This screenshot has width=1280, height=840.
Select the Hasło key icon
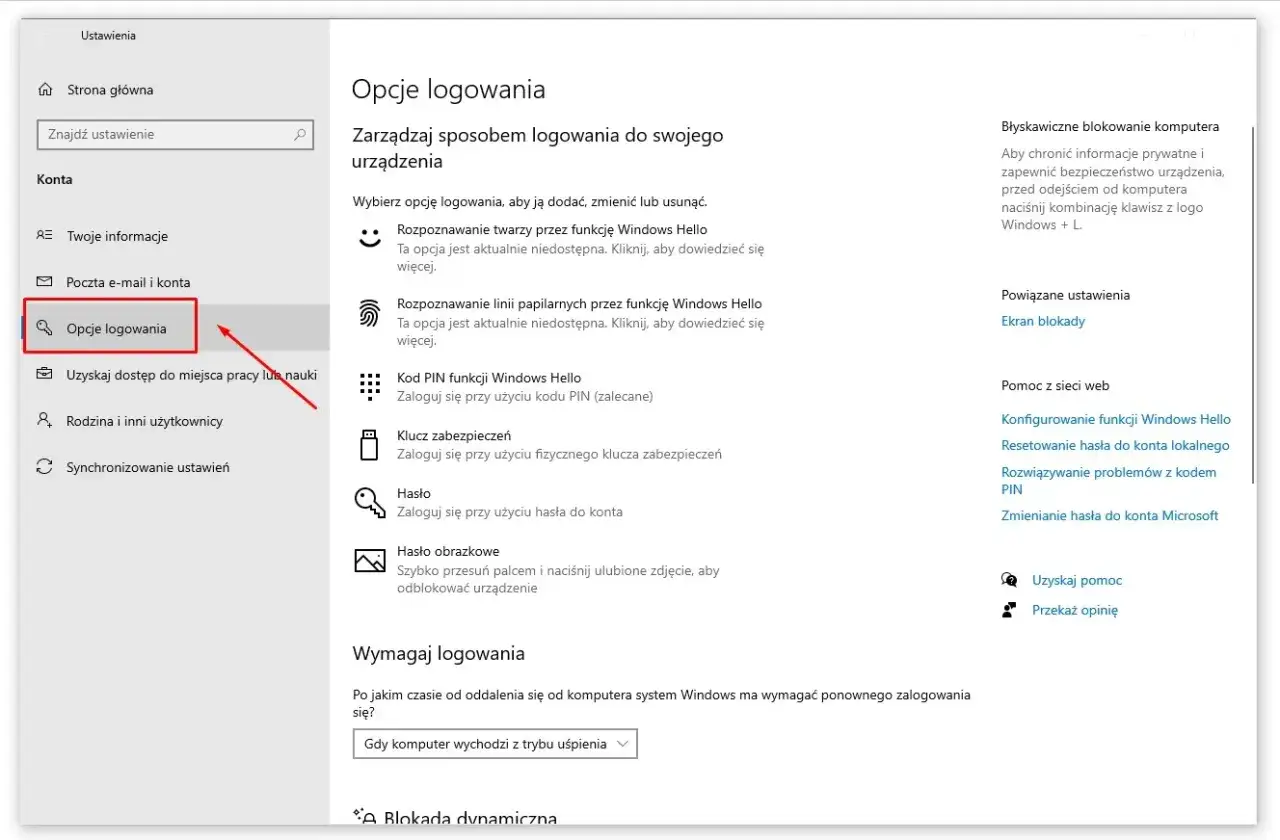(370, 502)
